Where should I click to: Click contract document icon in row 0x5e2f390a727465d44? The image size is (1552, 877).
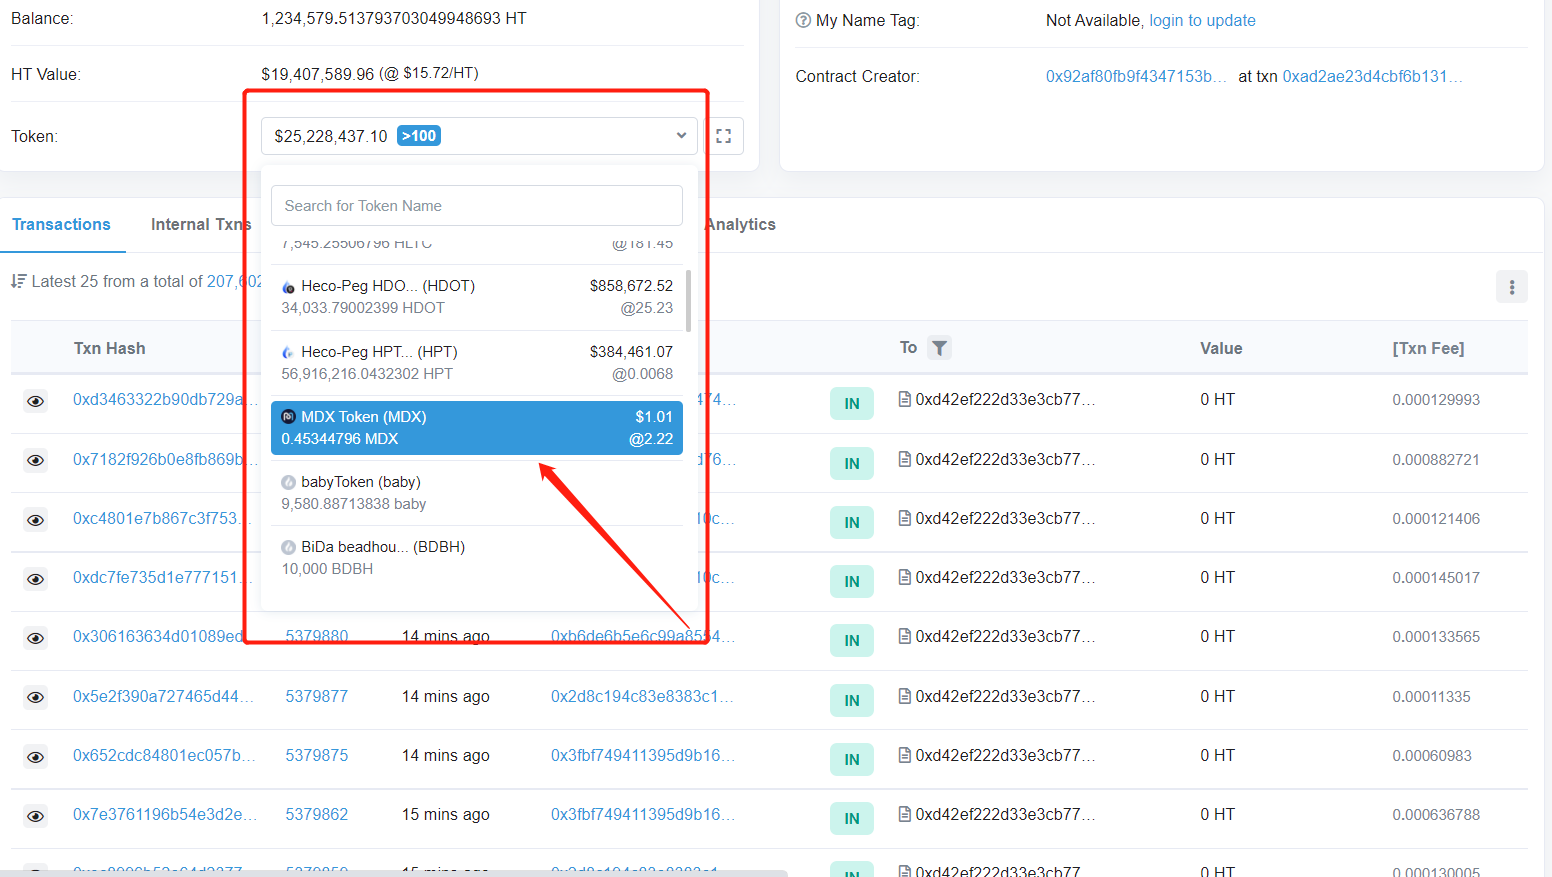point(904,696)
